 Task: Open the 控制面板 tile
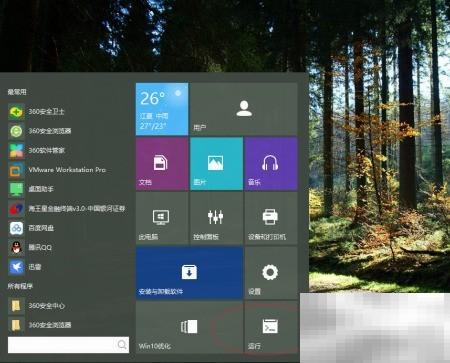click(x=216, y=218)
